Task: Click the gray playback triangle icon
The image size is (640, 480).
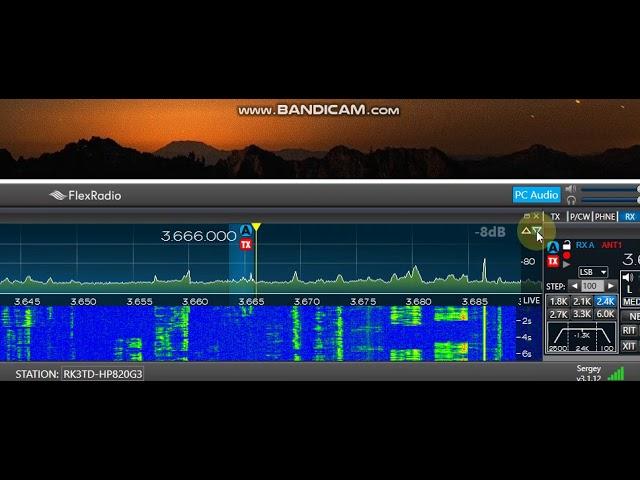Action: (x=567, y=264)
